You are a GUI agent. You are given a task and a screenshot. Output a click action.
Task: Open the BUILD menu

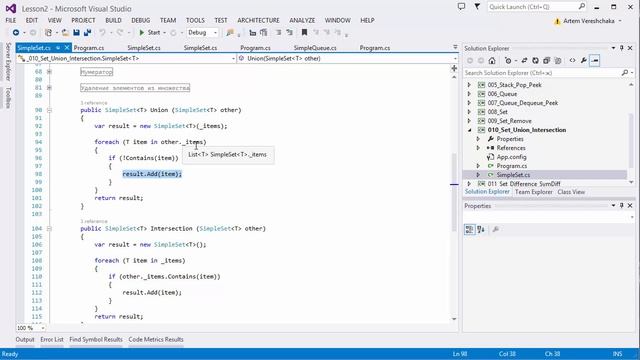pos(113,20)
